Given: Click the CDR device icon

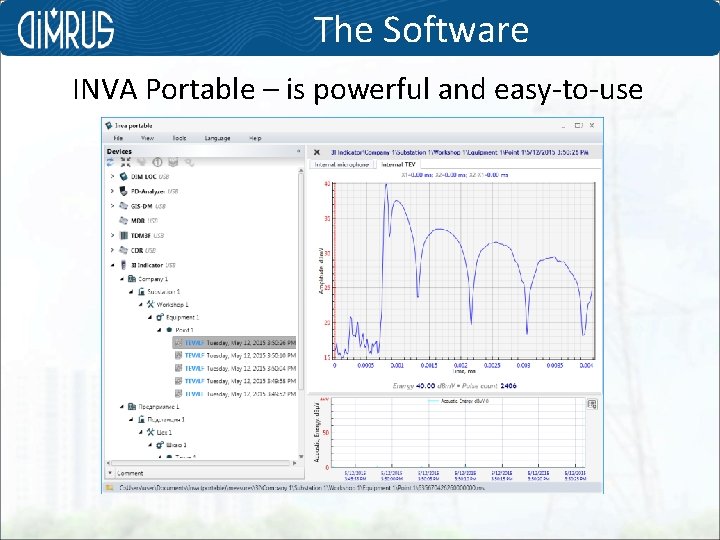Looking at the screenshot, I should pos(123,250).
